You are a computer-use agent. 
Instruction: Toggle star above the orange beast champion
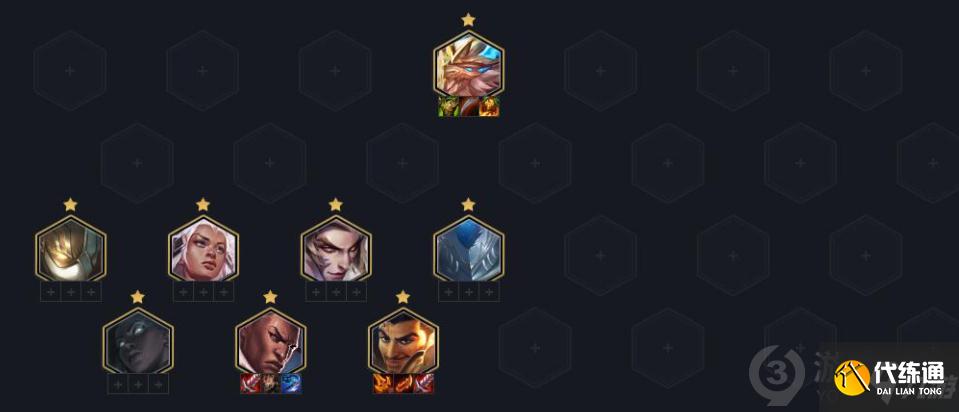point(468,20)
